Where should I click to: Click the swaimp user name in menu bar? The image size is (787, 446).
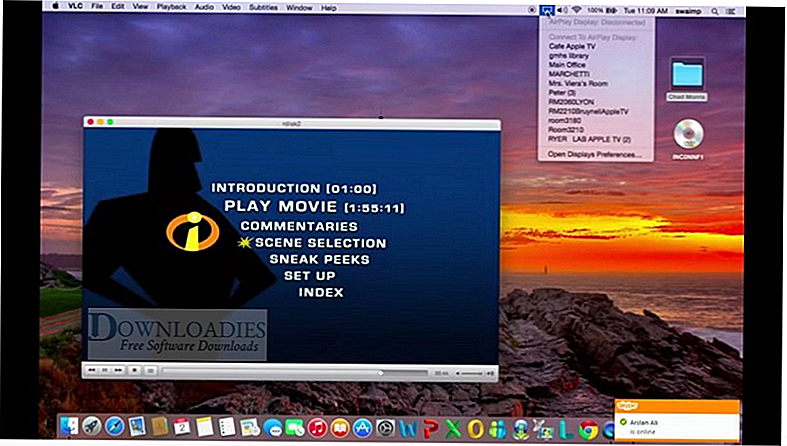(x=688, y=11)
